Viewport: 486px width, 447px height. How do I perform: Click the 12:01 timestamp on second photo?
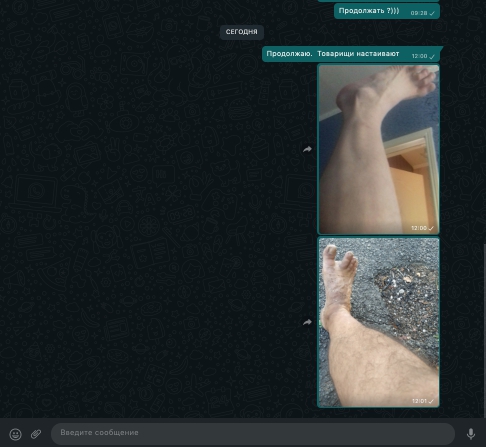coord(419,401)
